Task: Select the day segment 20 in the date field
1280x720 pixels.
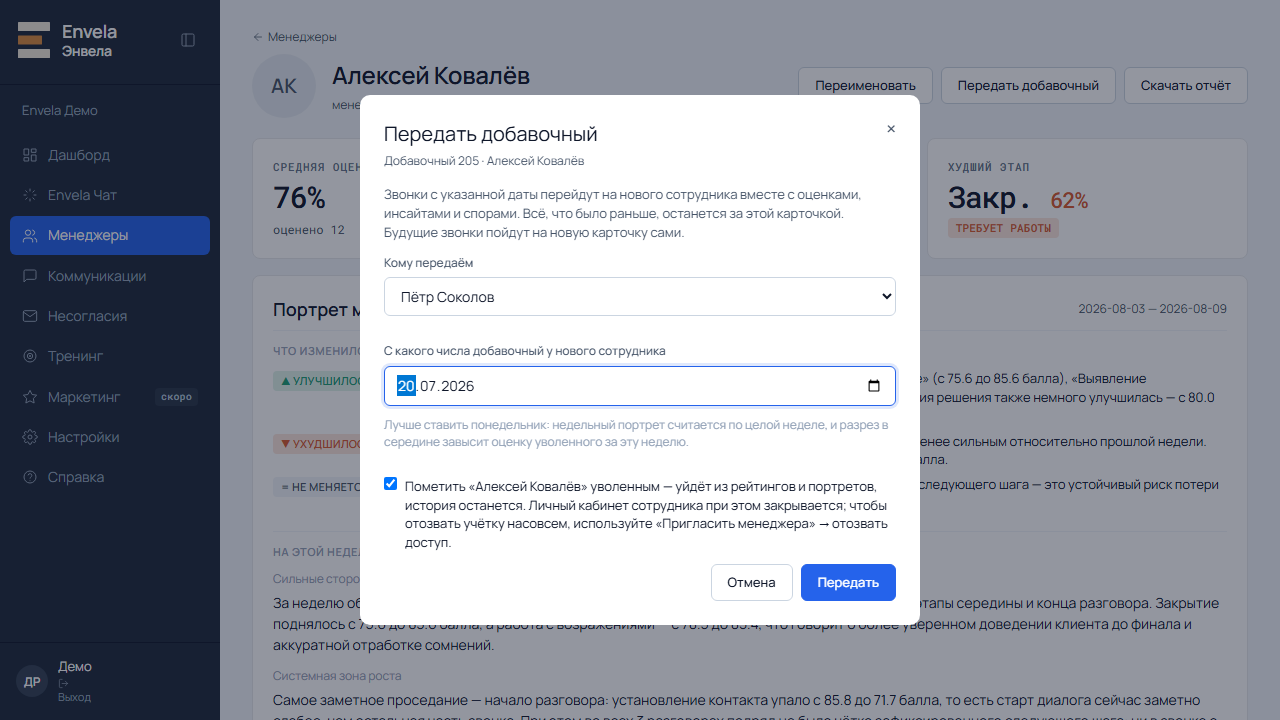Action: 406,386
